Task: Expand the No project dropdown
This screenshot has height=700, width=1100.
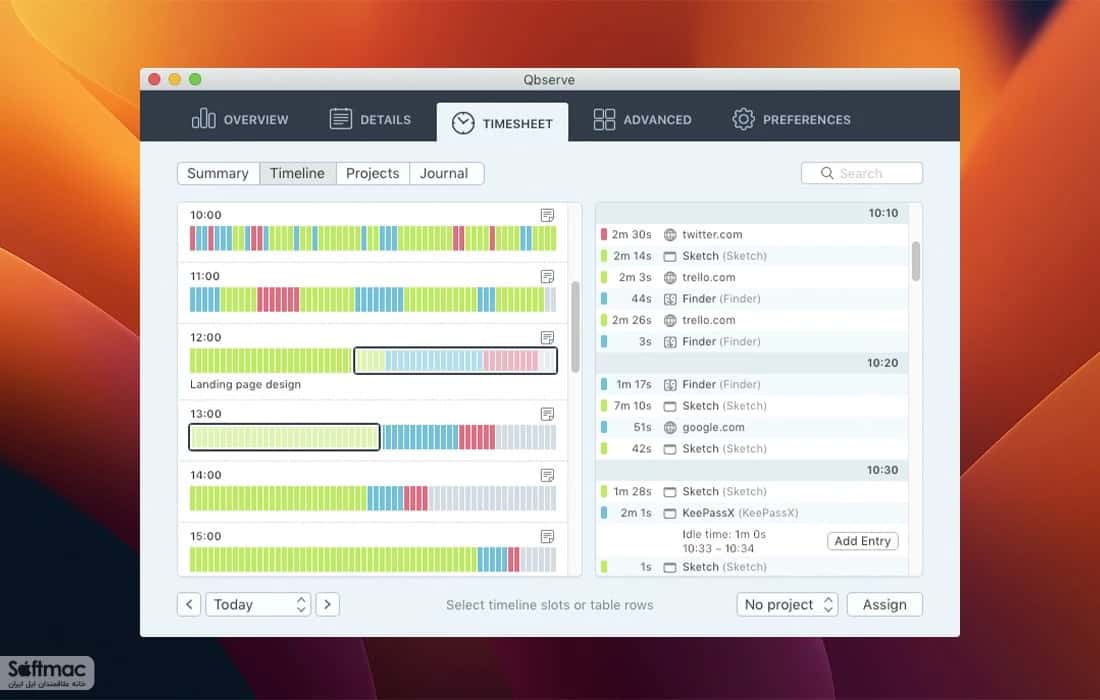Action: pos(787,605)
